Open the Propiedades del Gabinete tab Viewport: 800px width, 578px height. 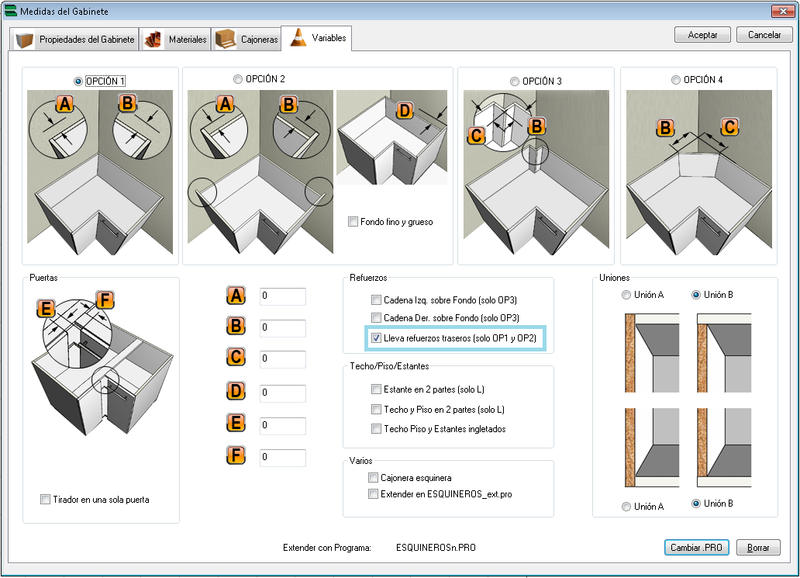(74, 39)
